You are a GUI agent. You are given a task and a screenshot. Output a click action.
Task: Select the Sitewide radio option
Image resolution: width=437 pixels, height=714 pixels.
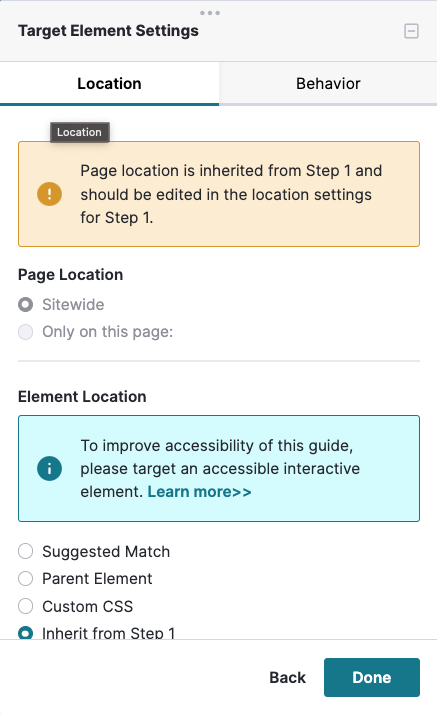coord(25,305)
